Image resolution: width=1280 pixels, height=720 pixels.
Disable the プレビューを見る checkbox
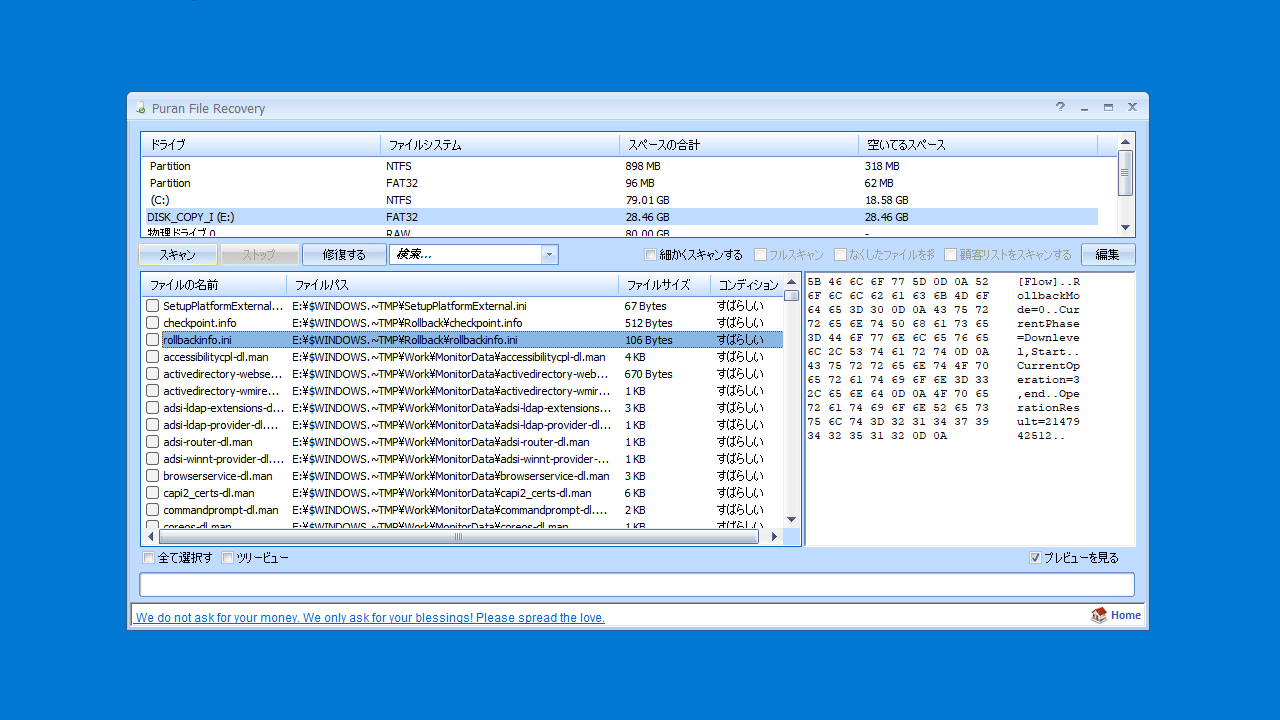pos(1035,557)
